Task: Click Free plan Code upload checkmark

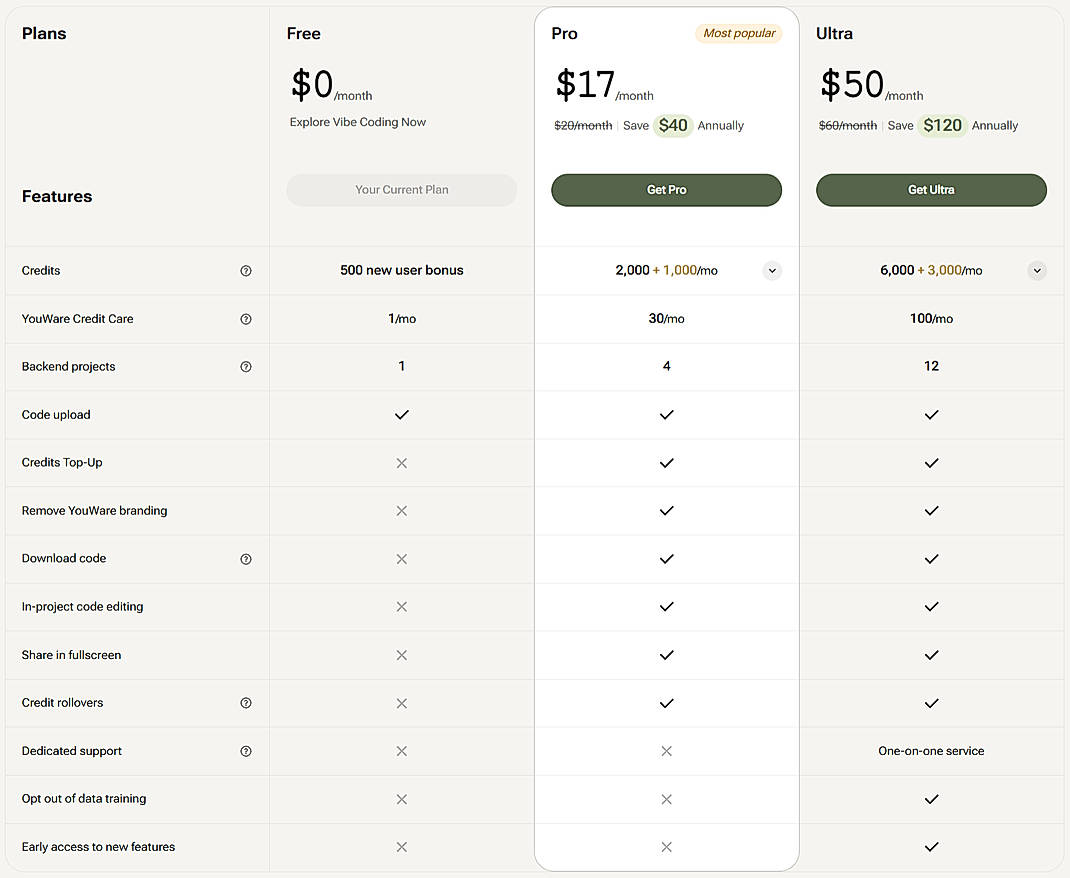Action: coord(402,415)
